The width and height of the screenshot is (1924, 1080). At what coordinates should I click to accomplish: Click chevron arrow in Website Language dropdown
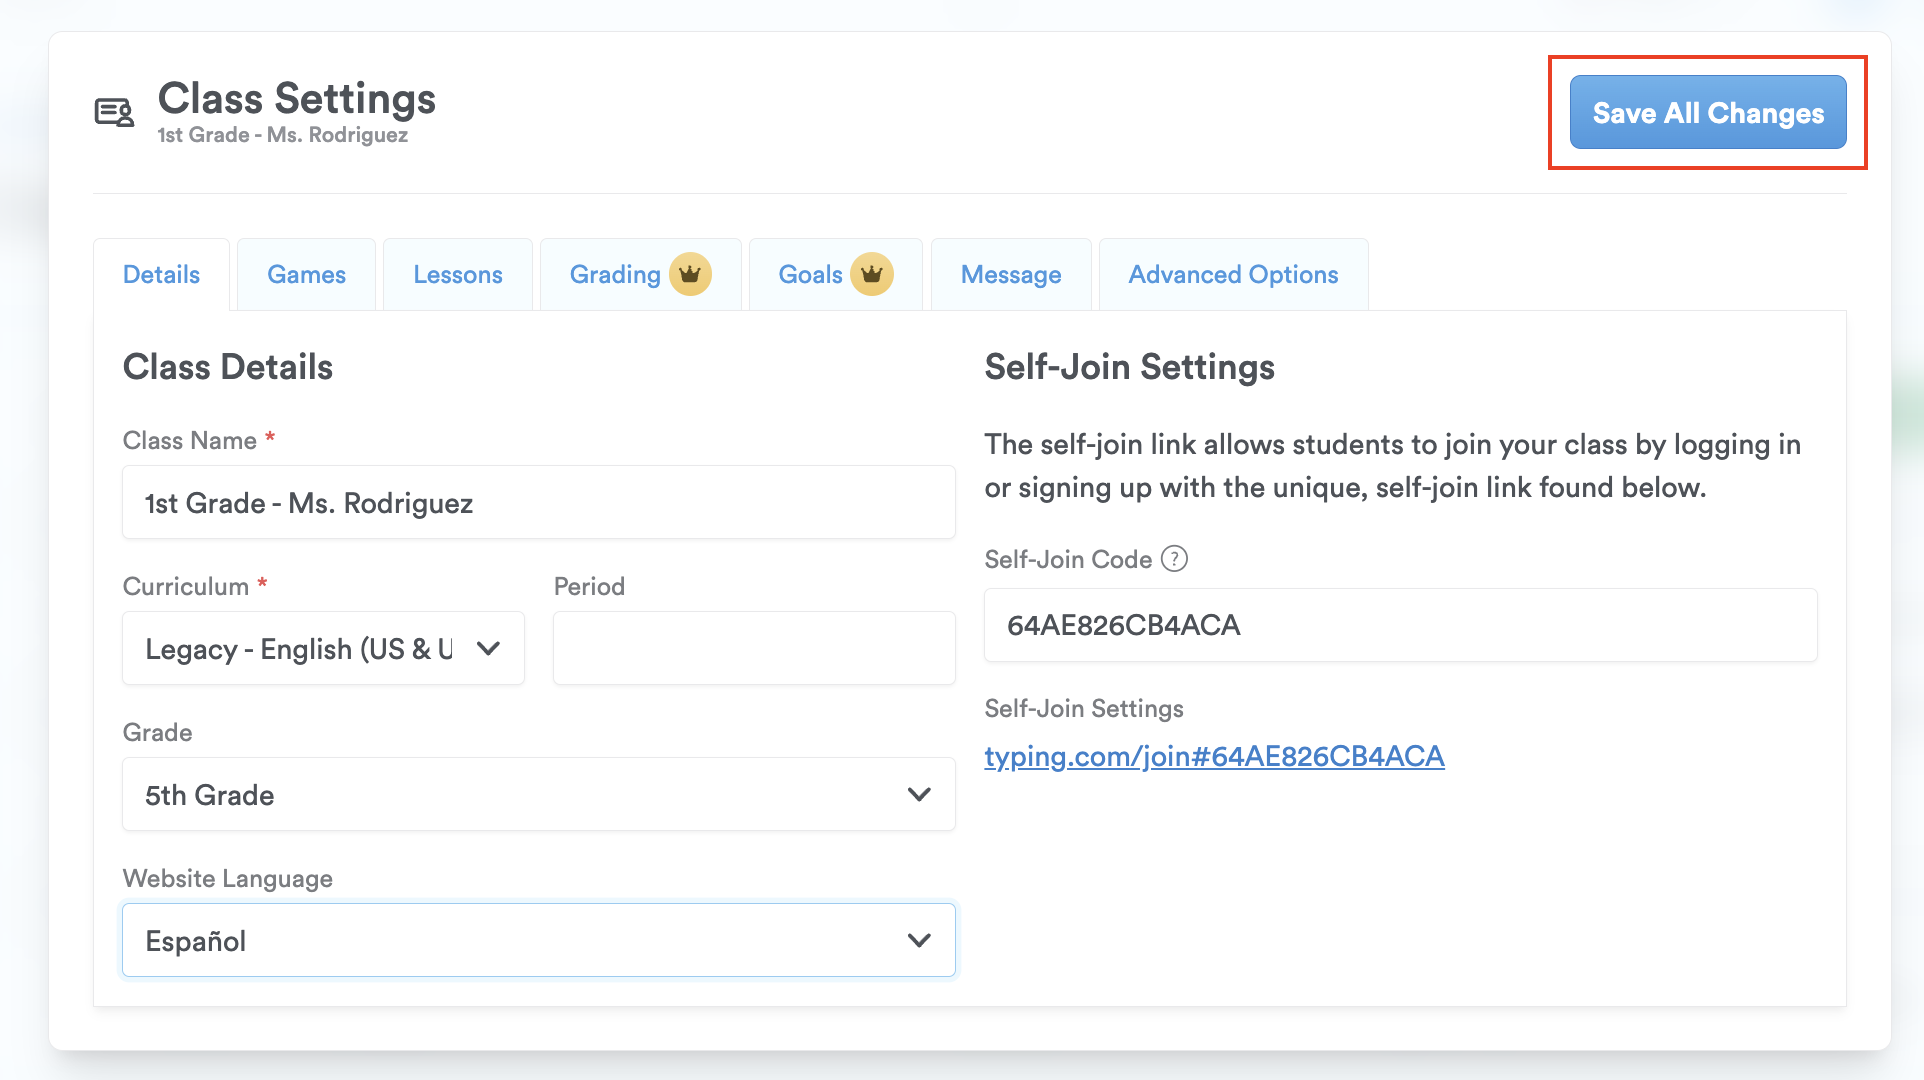click(x=919, y=940)
